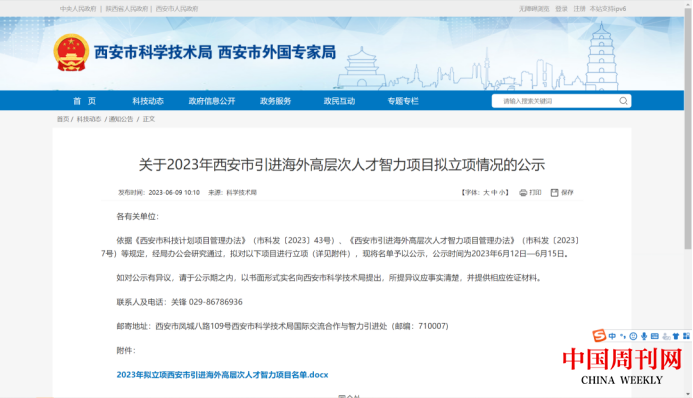
Task: Click 无障碍浏览 link
Action: tap(534, 8)
